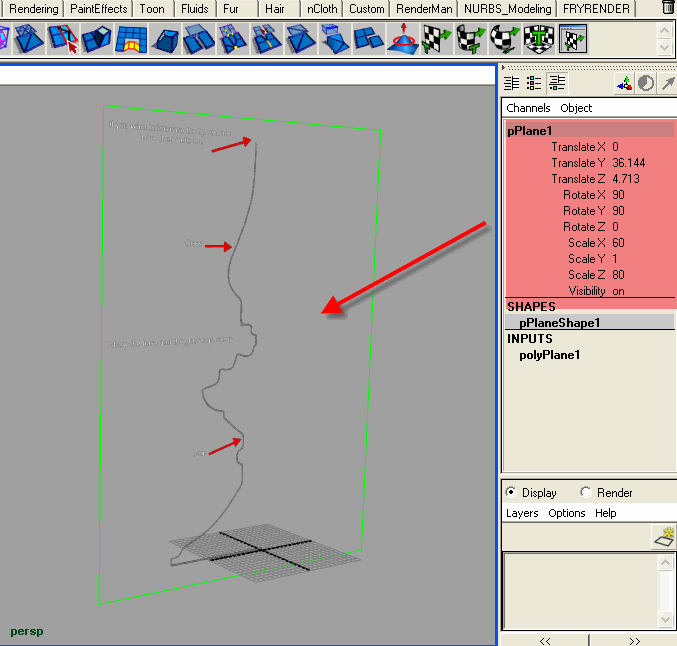Image resolution: width=677 pixels, height=646 pixels.
Task: Click the last highlighted shelf icon
Action: click(573, 40)
